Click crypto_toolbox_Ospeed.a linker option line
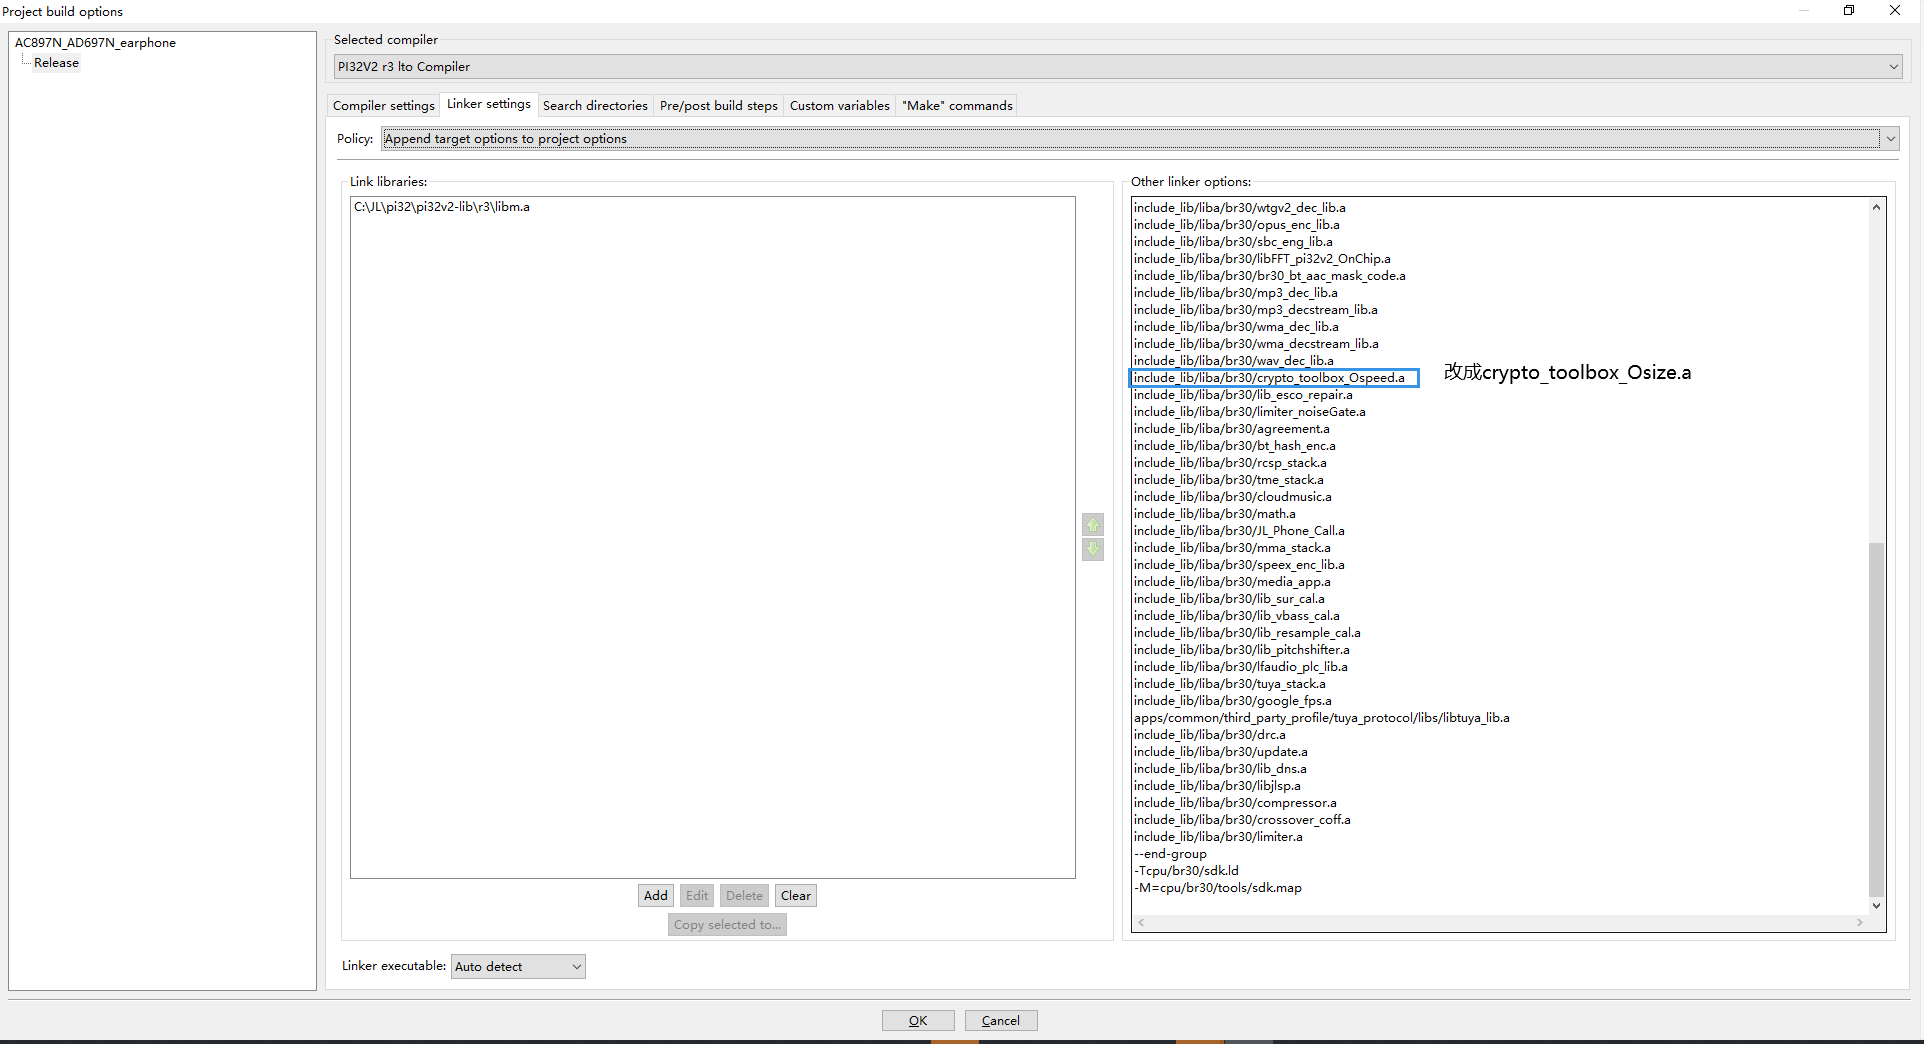The image size is (1924, 1044). (x=1270, y=378)
